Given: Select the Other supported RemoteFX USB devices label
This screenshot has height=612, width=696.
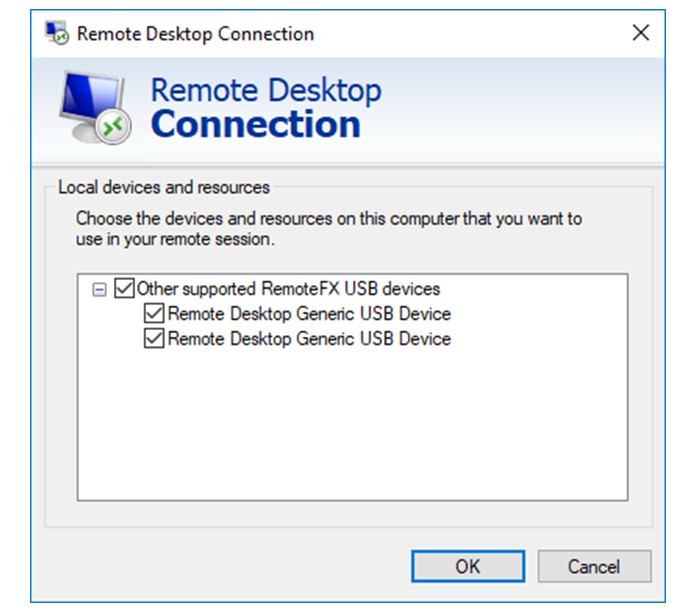Looking at the screenshot, I should pyautogui.click(x=288, y=288).
